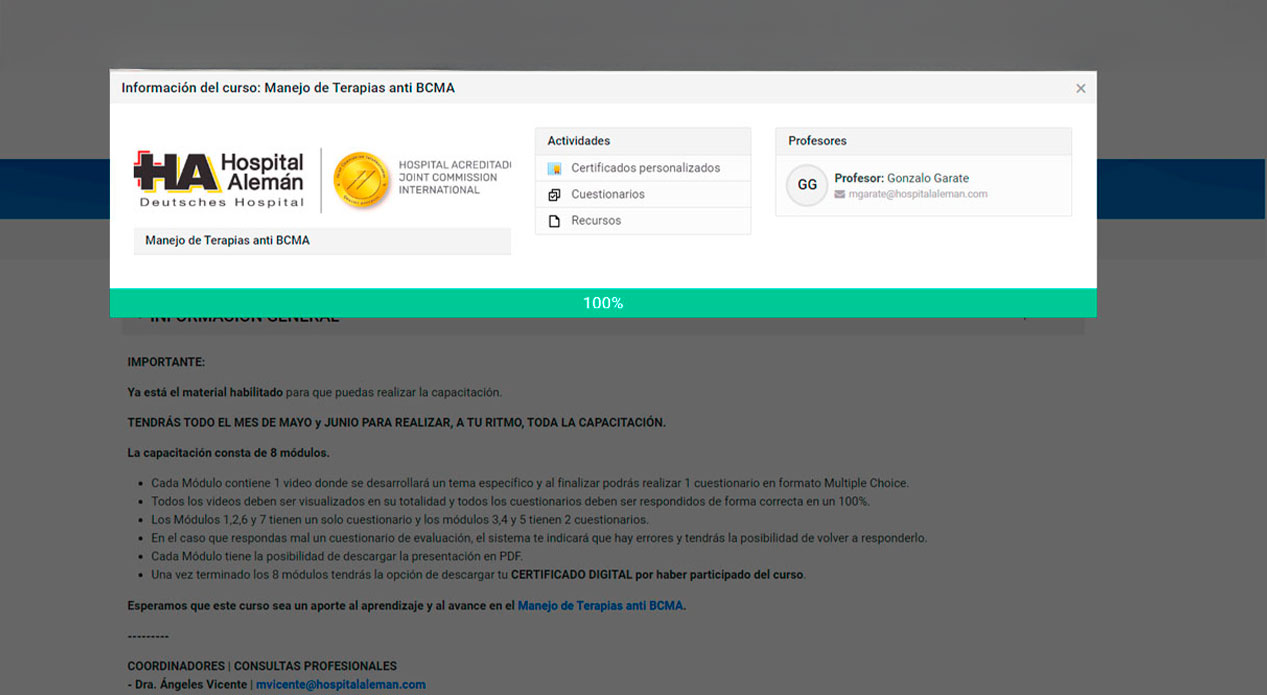Open the blue Manejo de Terapias anti BCMA link

coord(600,605)
